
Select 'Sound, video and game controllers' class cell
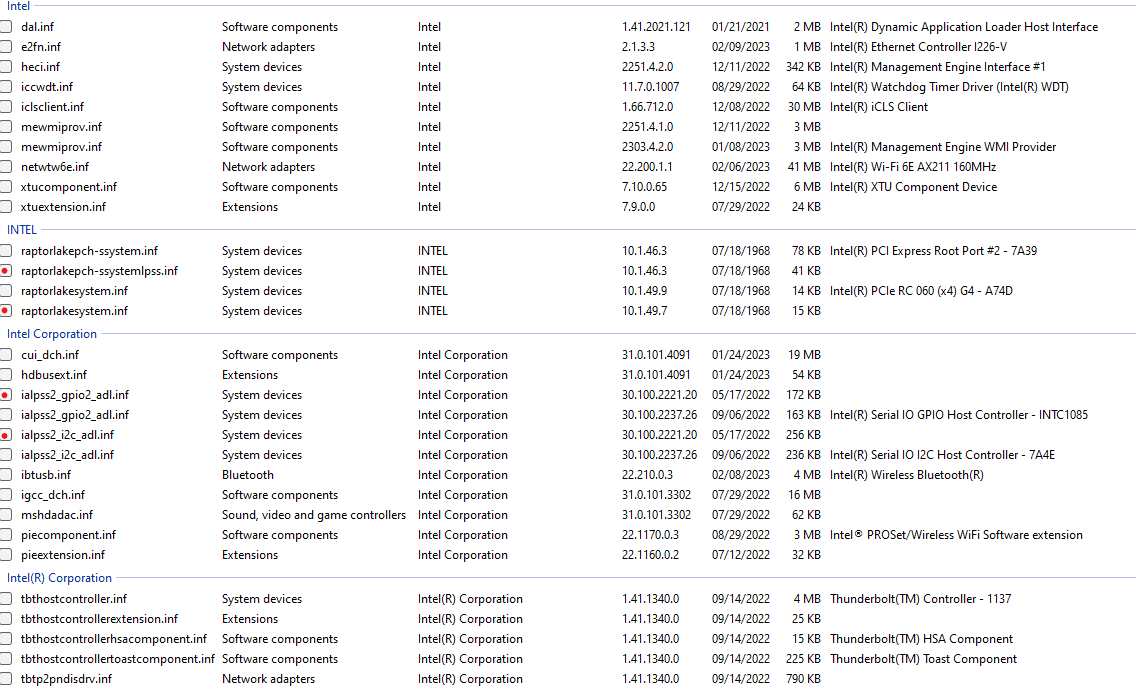(x=314, y=515)
